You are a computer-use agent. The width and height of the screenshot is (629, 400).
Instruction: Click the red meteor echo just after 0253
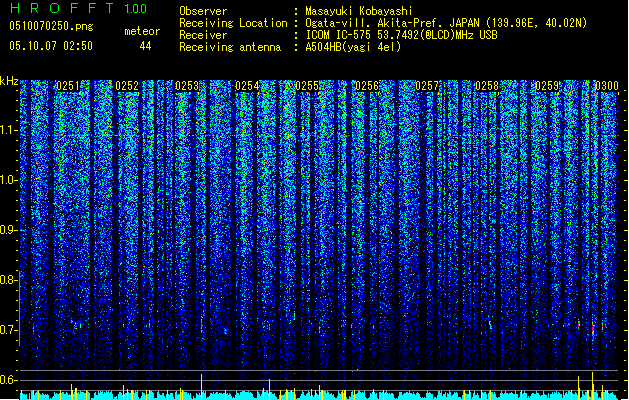click(x=201, y=324)
